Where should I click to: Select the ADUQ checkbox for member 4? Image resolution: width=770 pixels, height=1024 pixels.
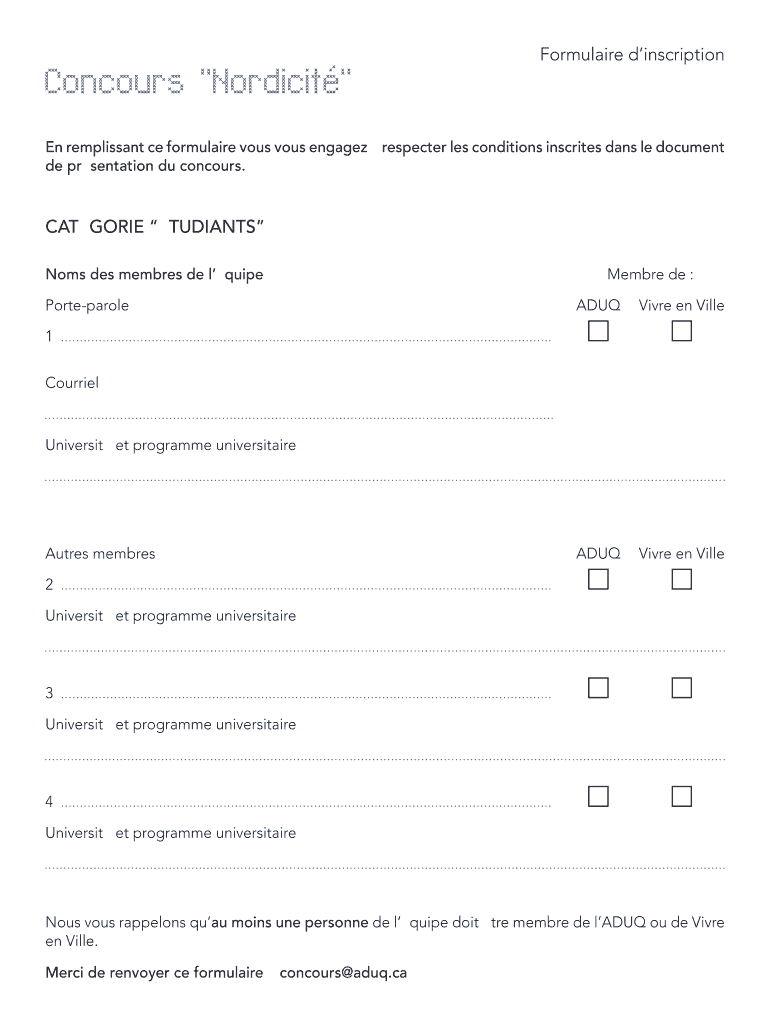coord(598,796)
